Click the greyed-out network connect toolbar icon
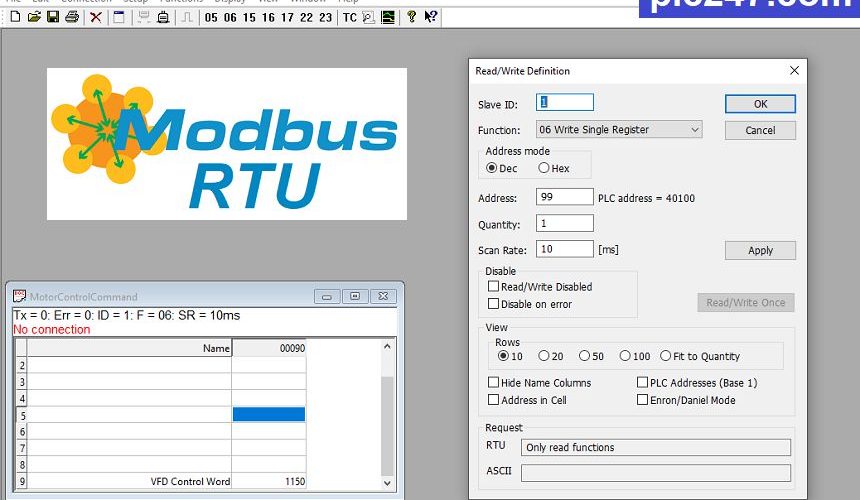This screenshot has width=860, height=500. [144, 17]
